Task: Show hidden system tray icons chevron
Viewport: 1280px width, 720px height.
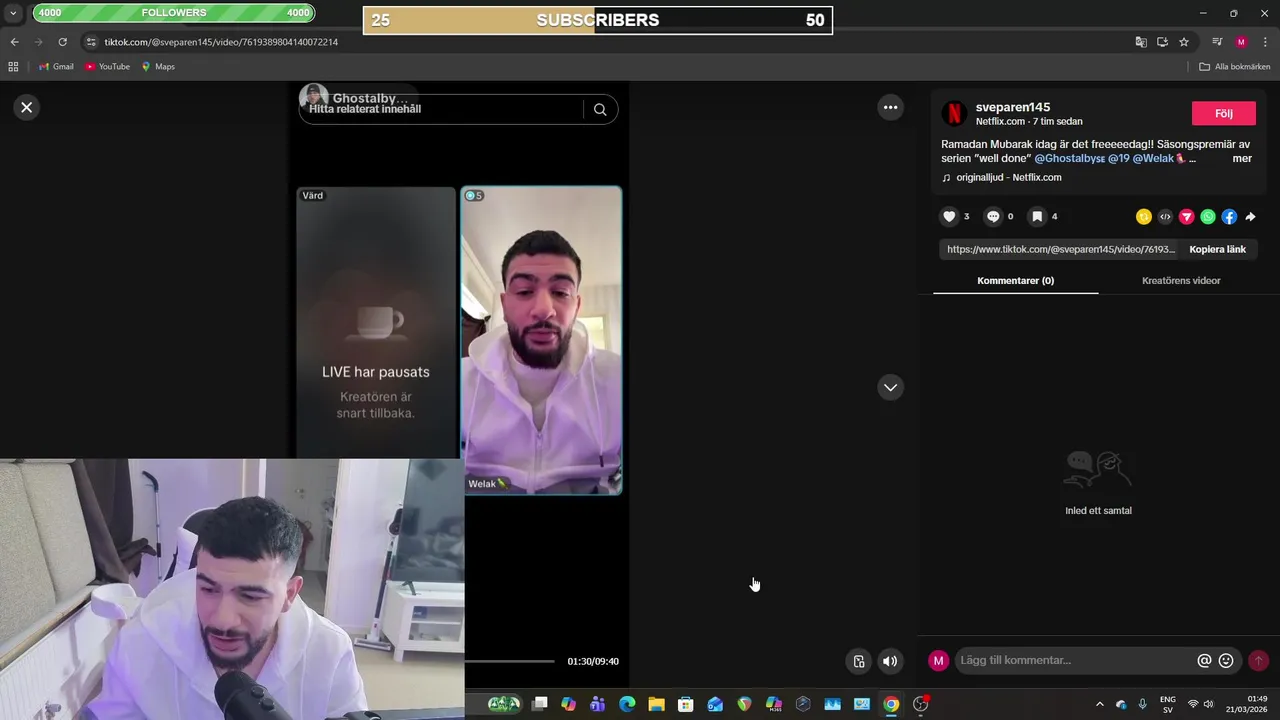Action: tap(1100, 704)
